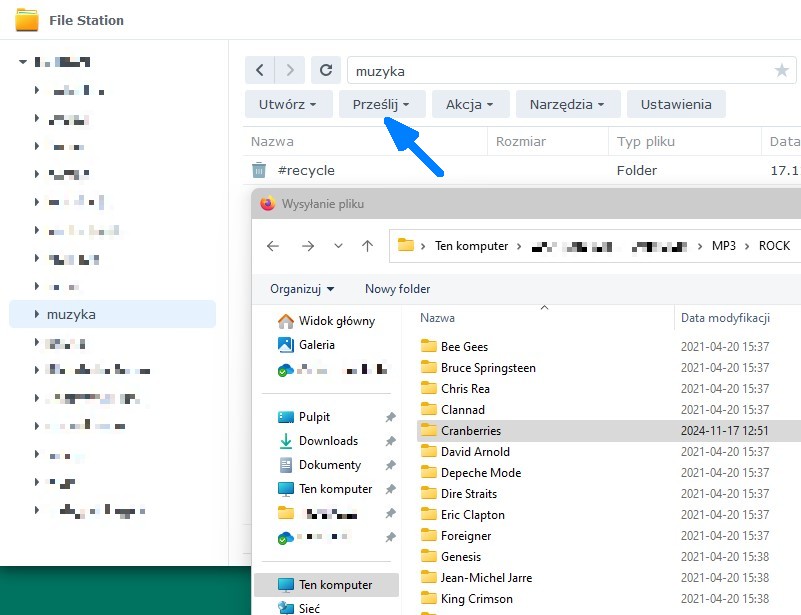Screen dimensions: 801x615
Task: Open the Organizuj dropdown in file dialog
Action: [x=302, y=289]
